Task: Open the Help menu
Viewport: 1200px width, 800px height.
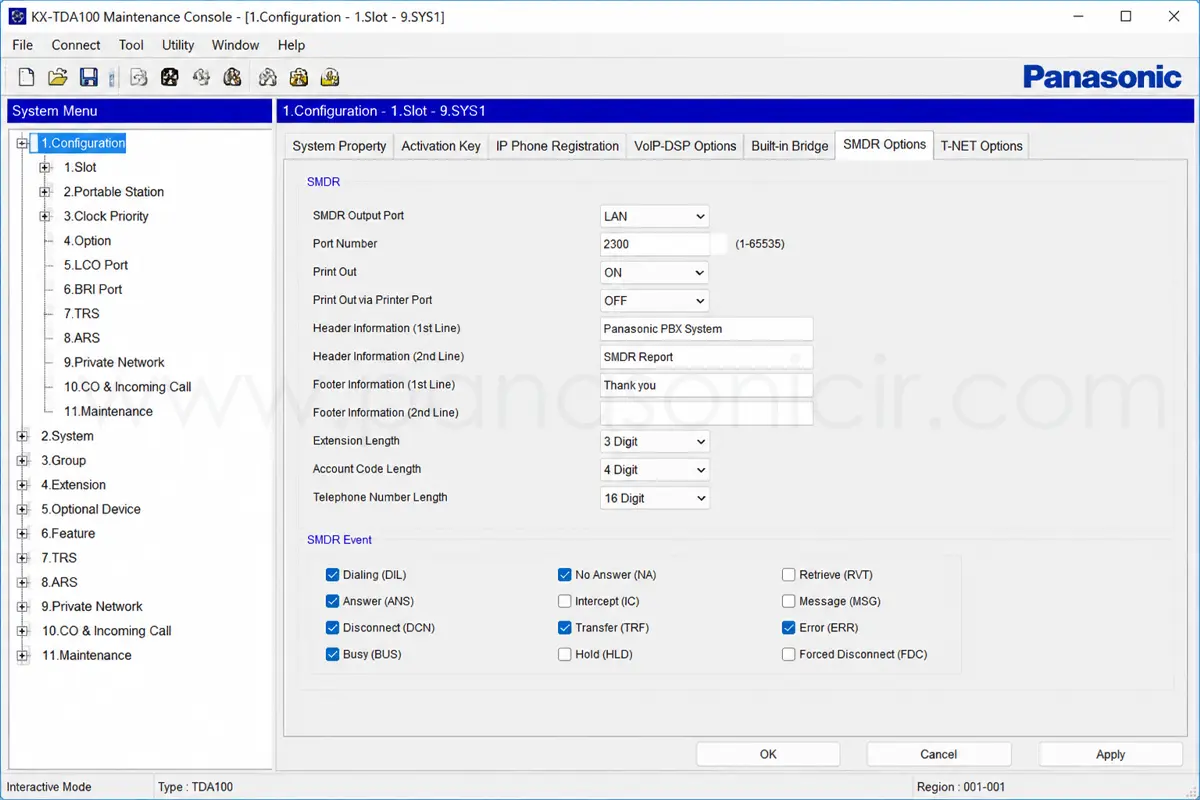Action: [x=291, y=45]
